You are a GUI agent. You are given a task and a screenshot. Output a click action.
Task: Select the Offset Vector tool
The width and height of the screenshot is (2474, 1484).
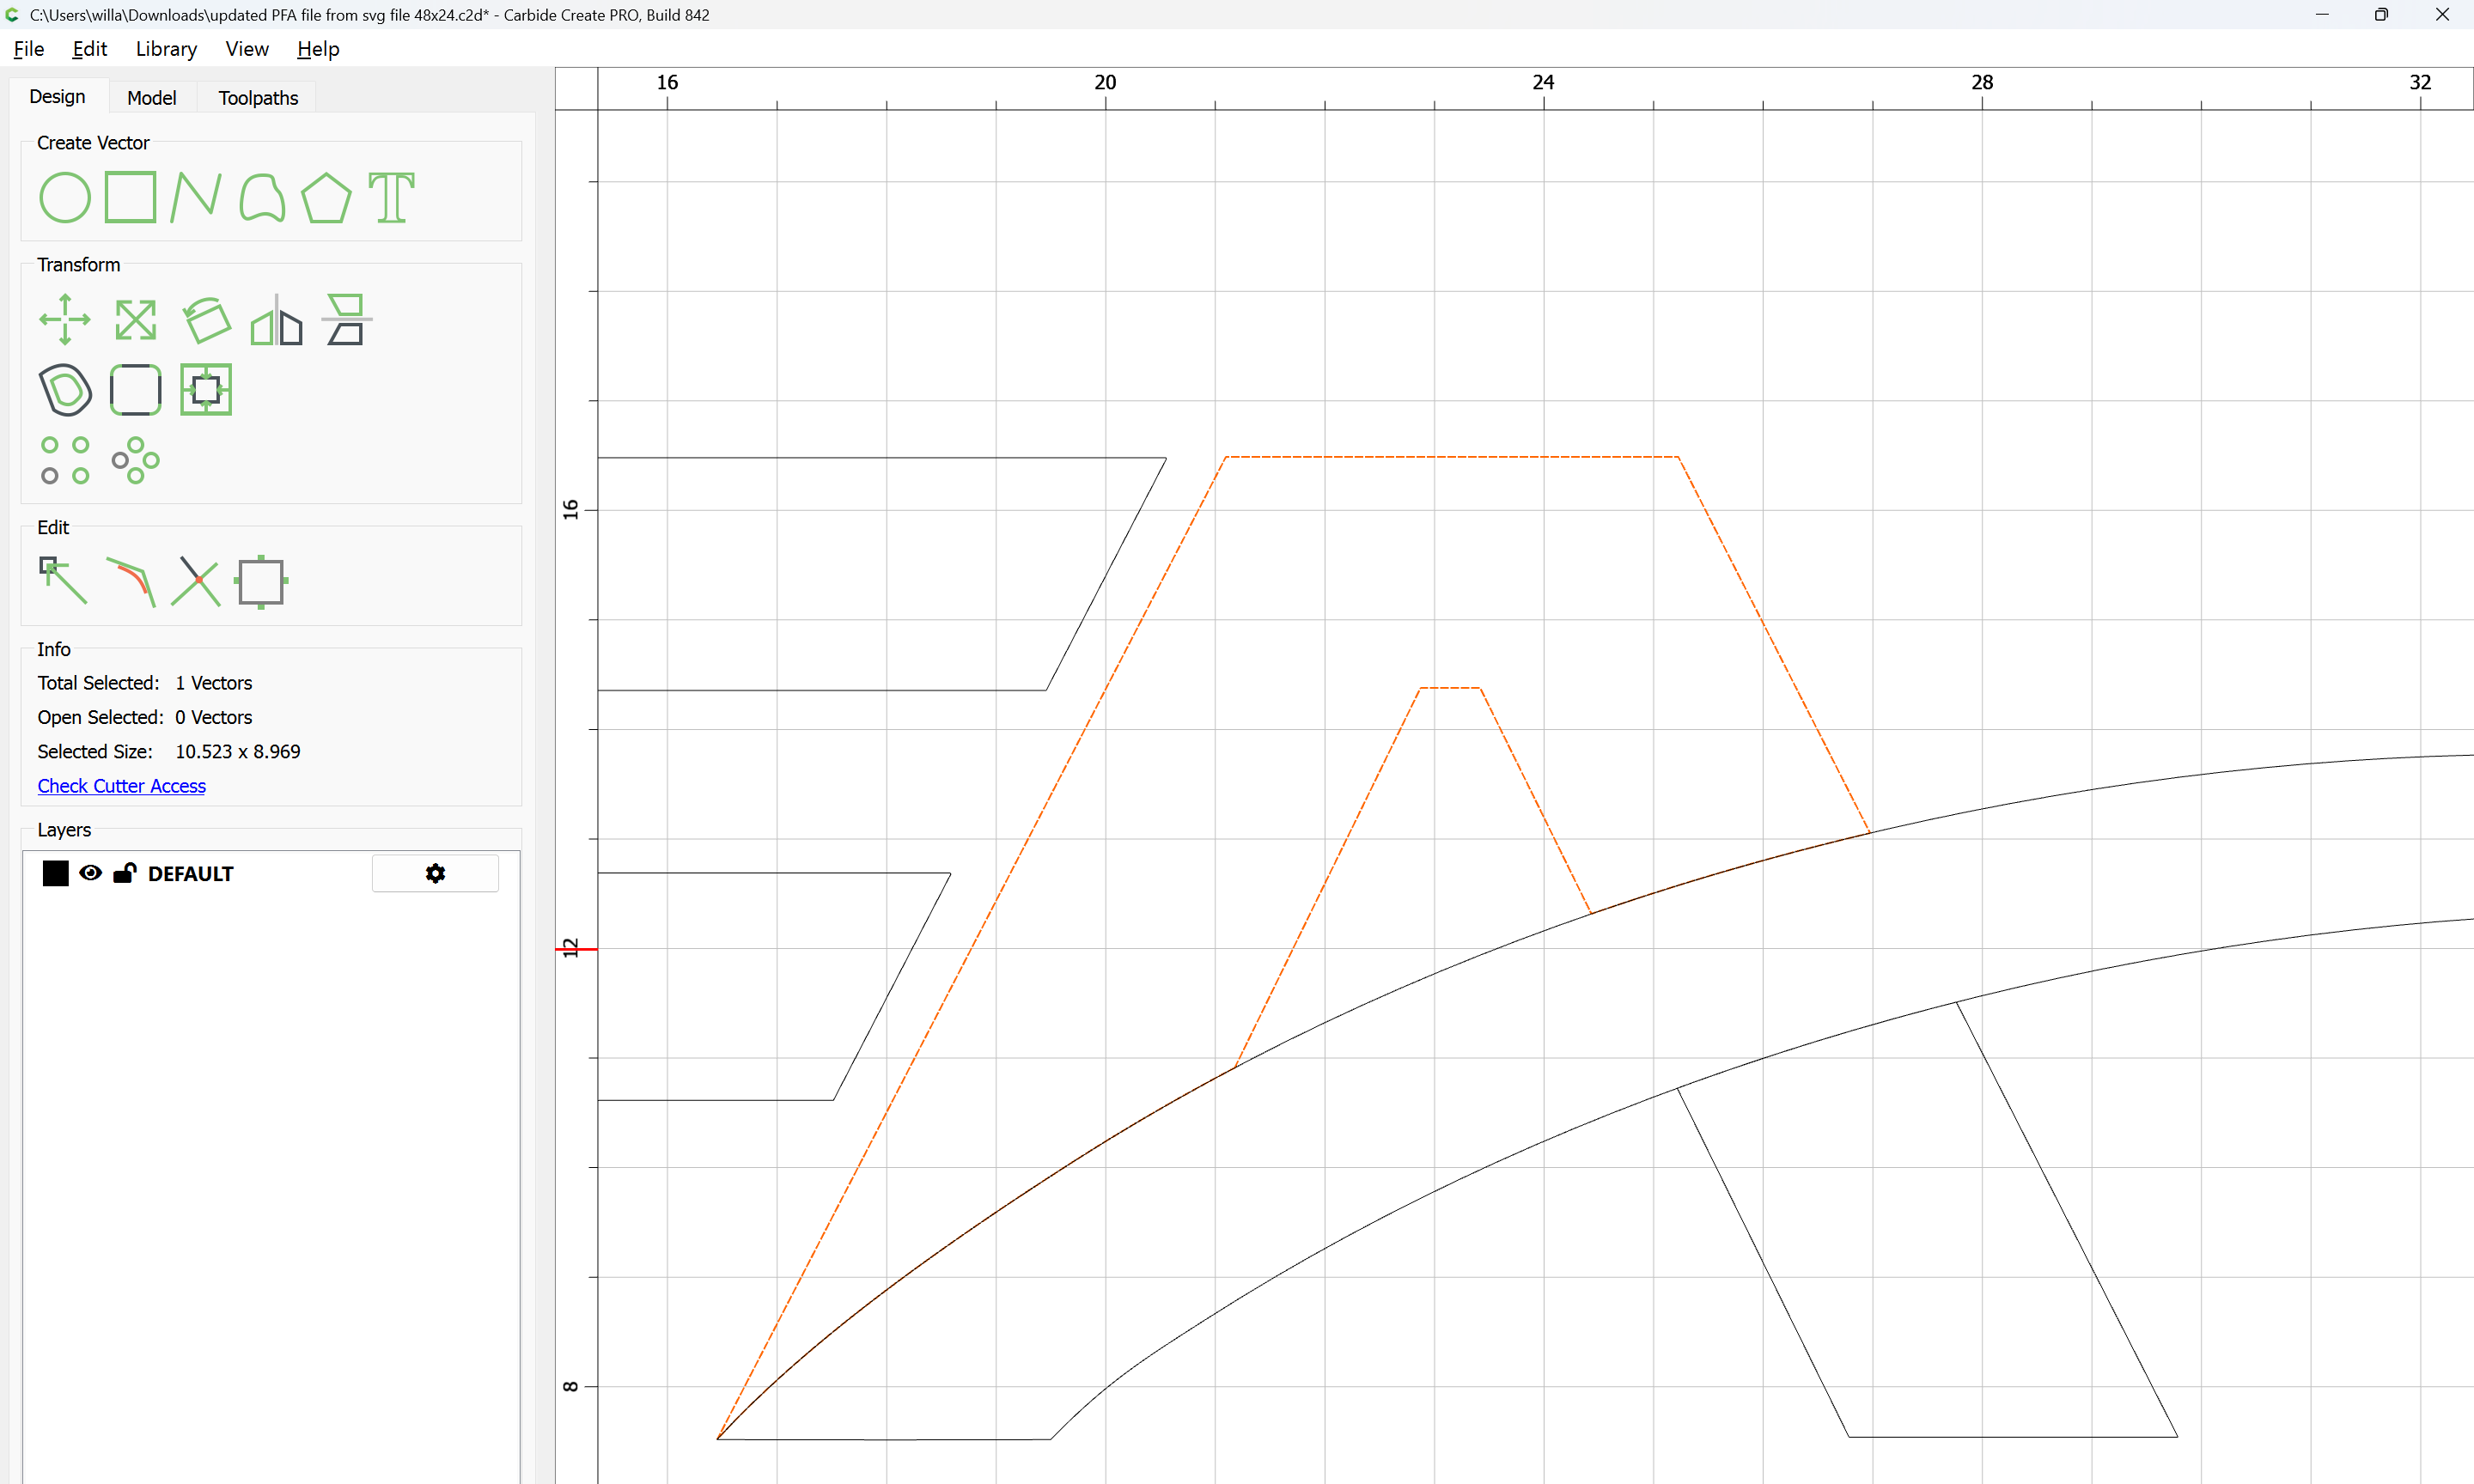tap(65, 389)
